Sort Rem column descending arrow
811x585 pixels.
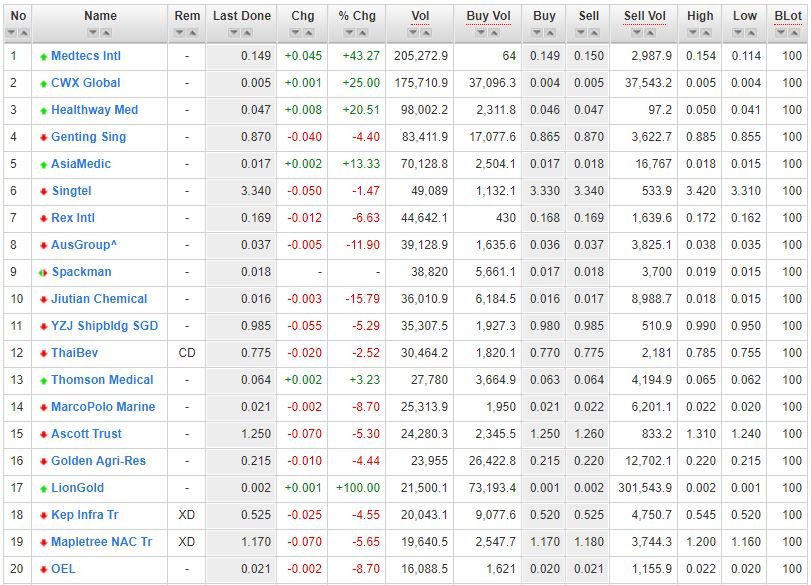[179, 33]
